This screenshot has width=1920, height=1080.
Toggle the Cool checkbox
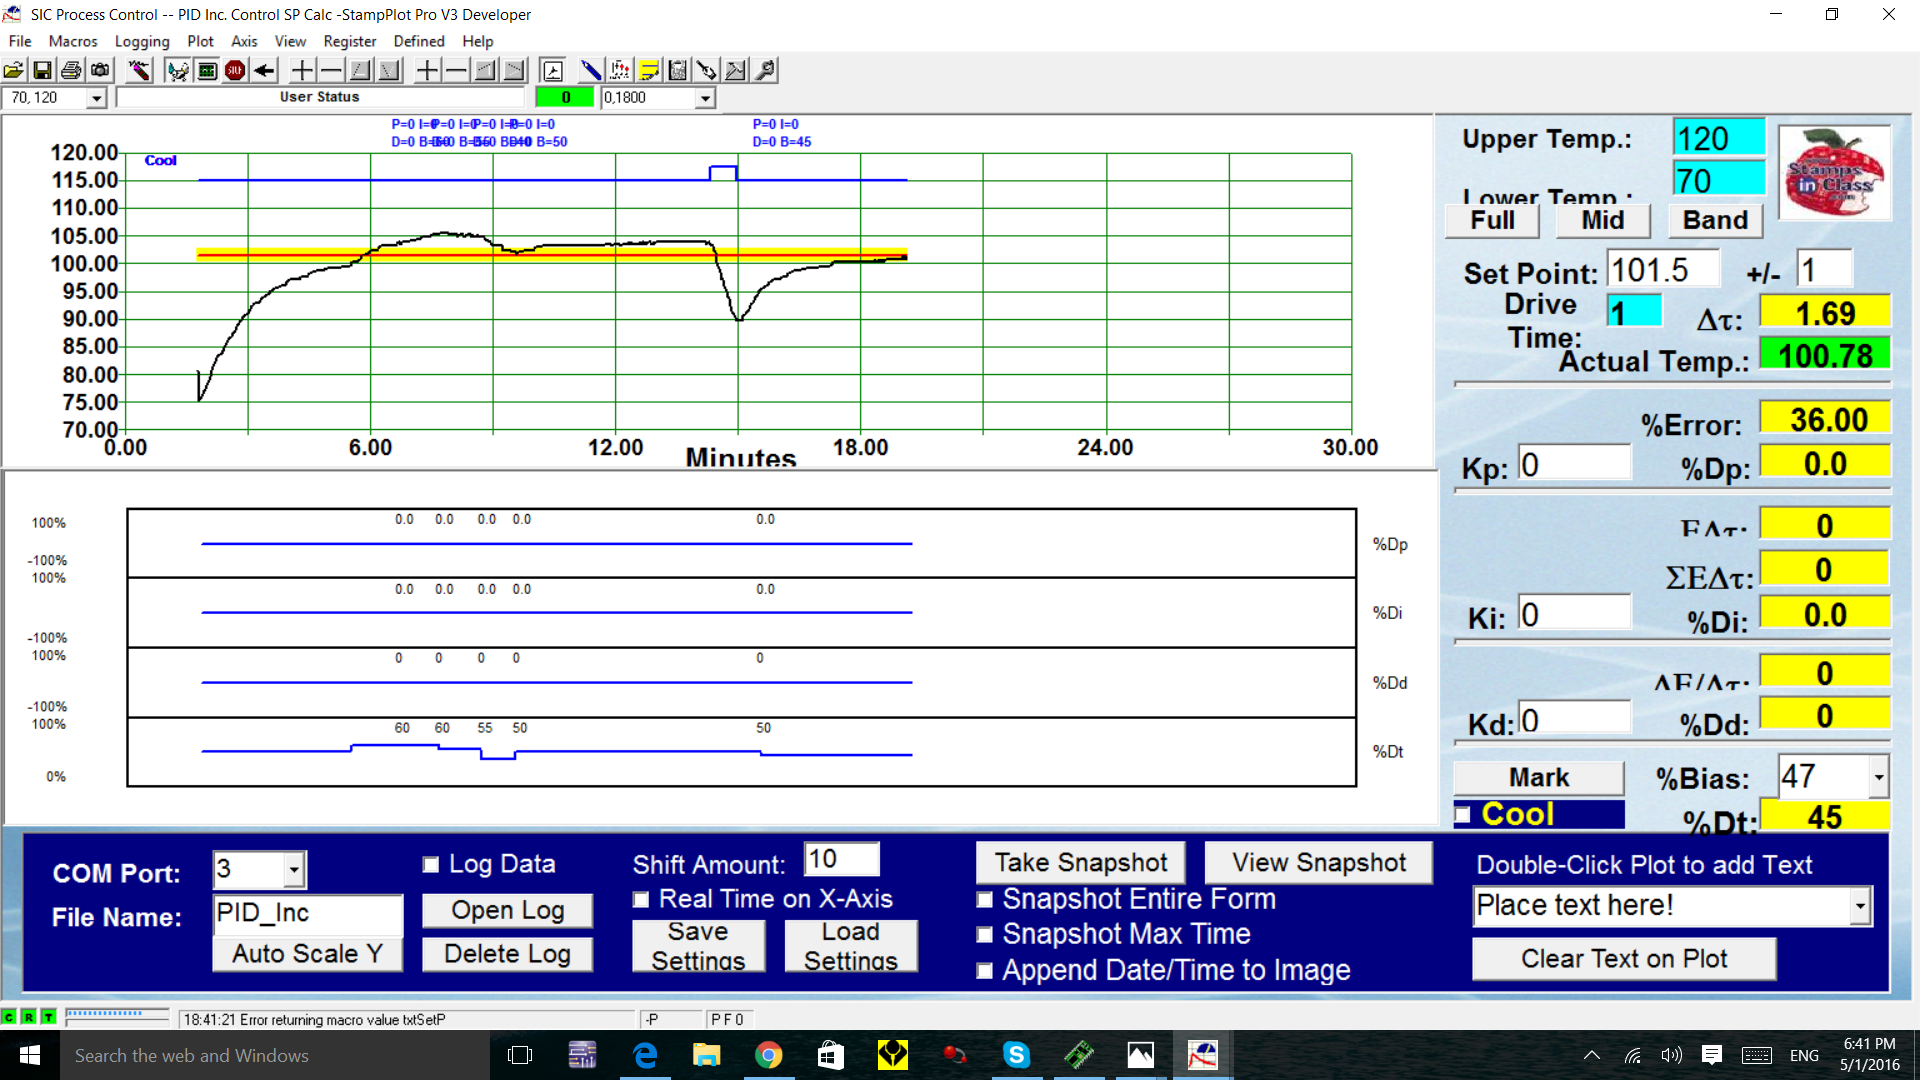click(x=1463, y=815)
